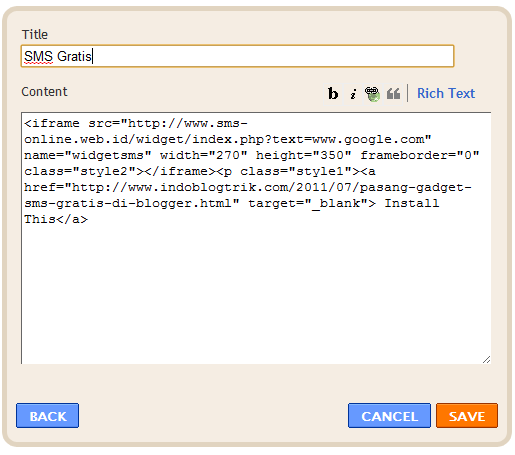Click the 'Title' field label
This screenshot has width=515, height=455.
[x=35, y=35]
